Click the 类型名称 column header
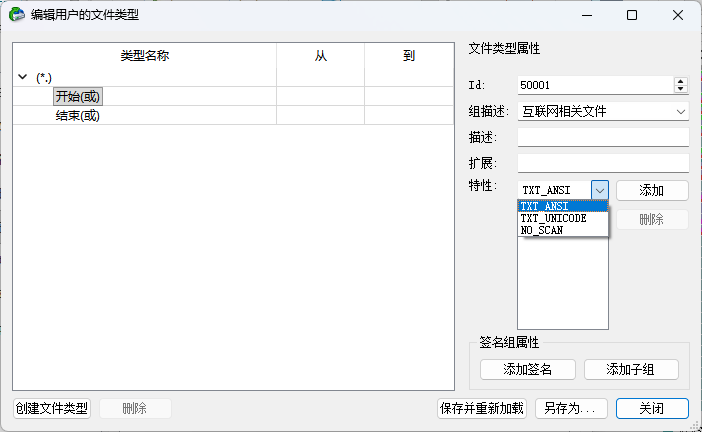The image size is (702, 432). point(145,56)
